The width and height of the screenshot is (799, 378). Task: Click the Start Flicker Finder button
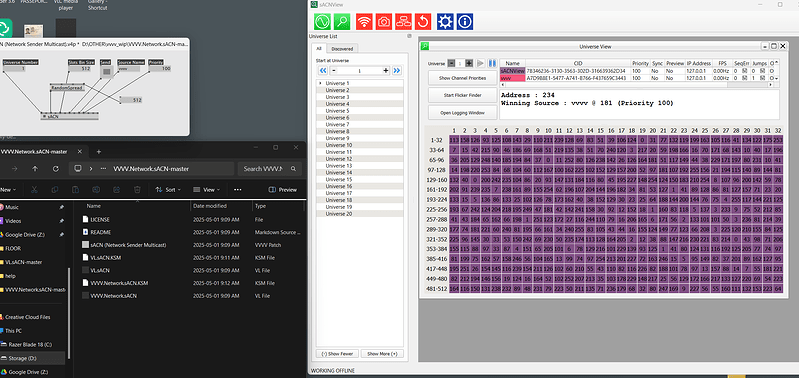pos(461,95)
